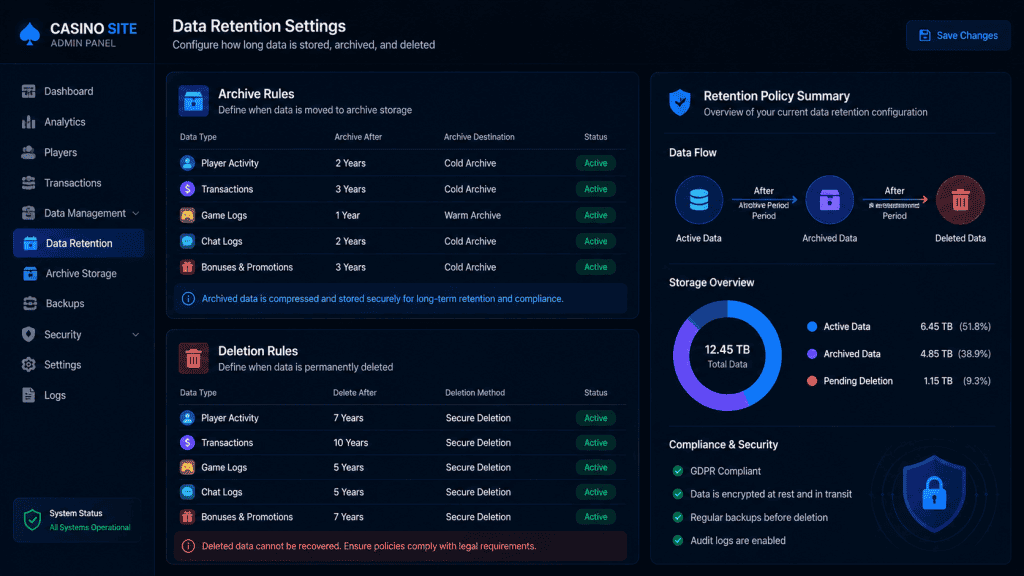Click the Logs document icon
Viewport: 1024px width, 576px height.
point(28,395)
